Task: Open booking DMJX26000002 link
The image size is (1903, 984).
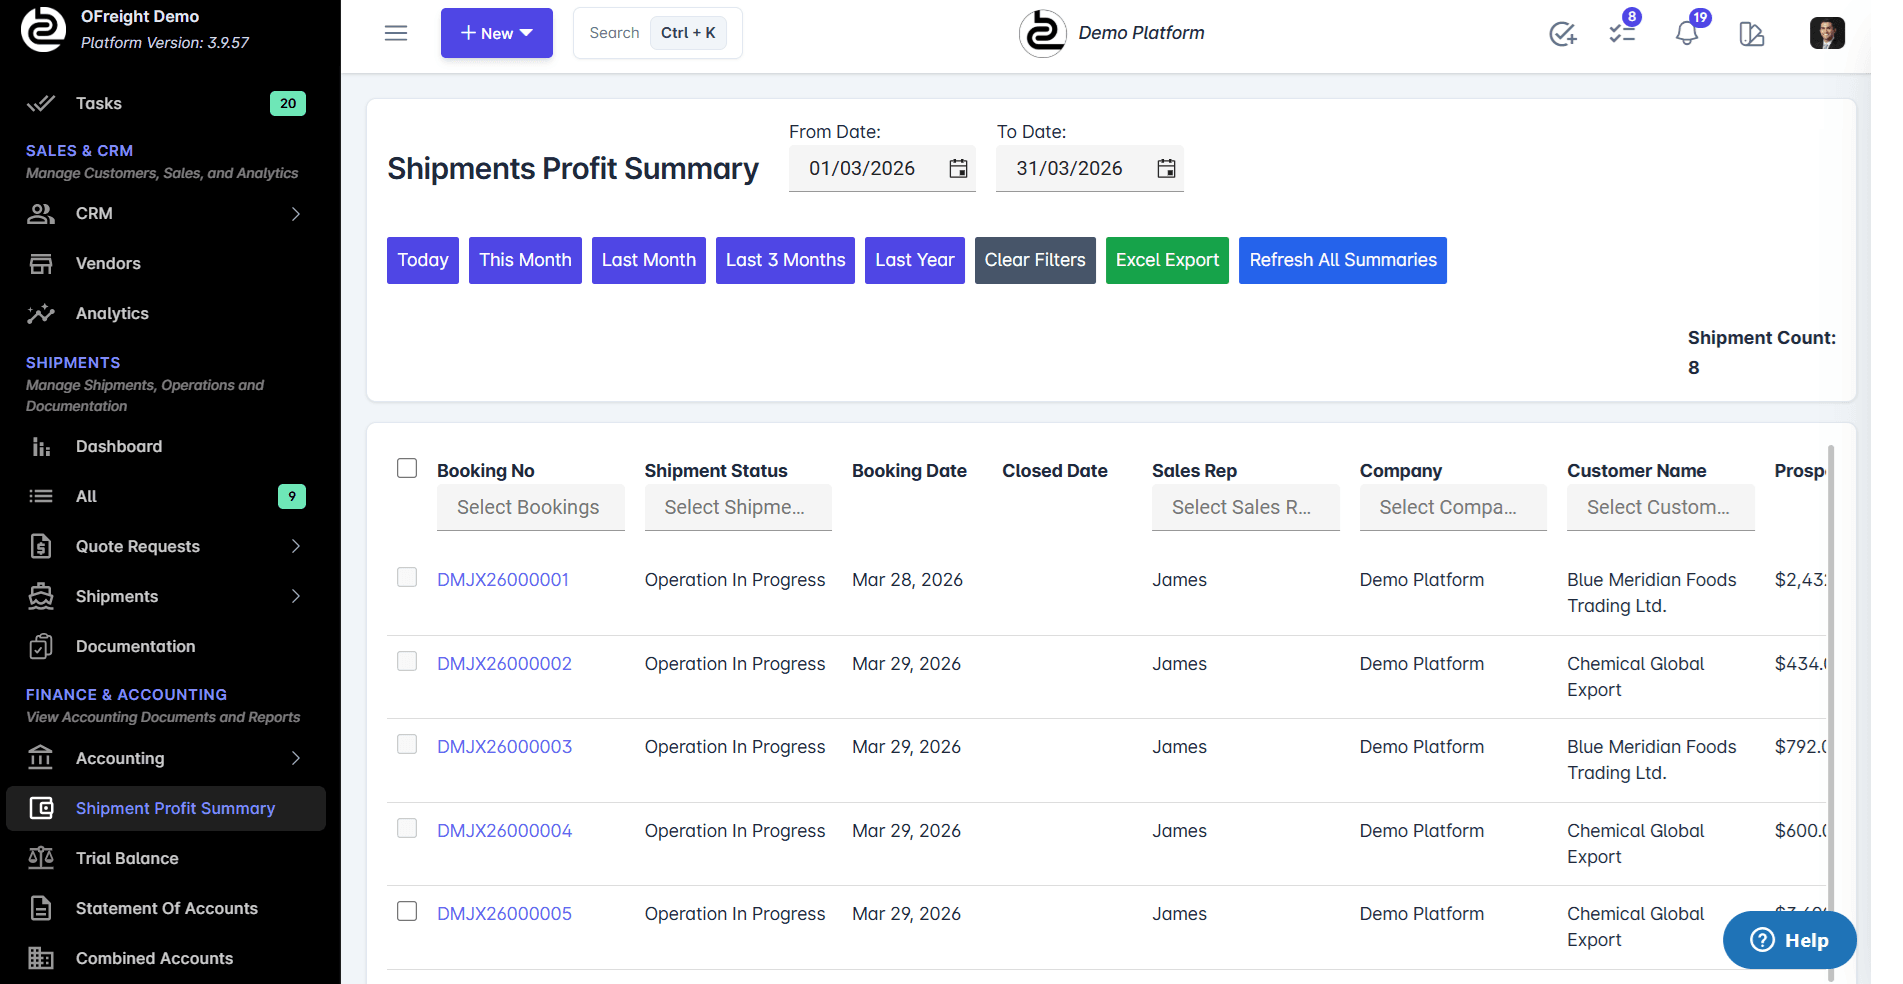Action: [504, 663]
